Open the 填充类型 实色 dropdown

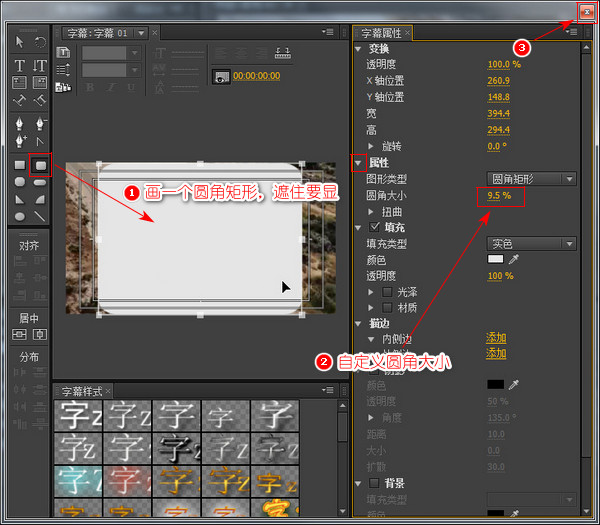pos(532,243)
